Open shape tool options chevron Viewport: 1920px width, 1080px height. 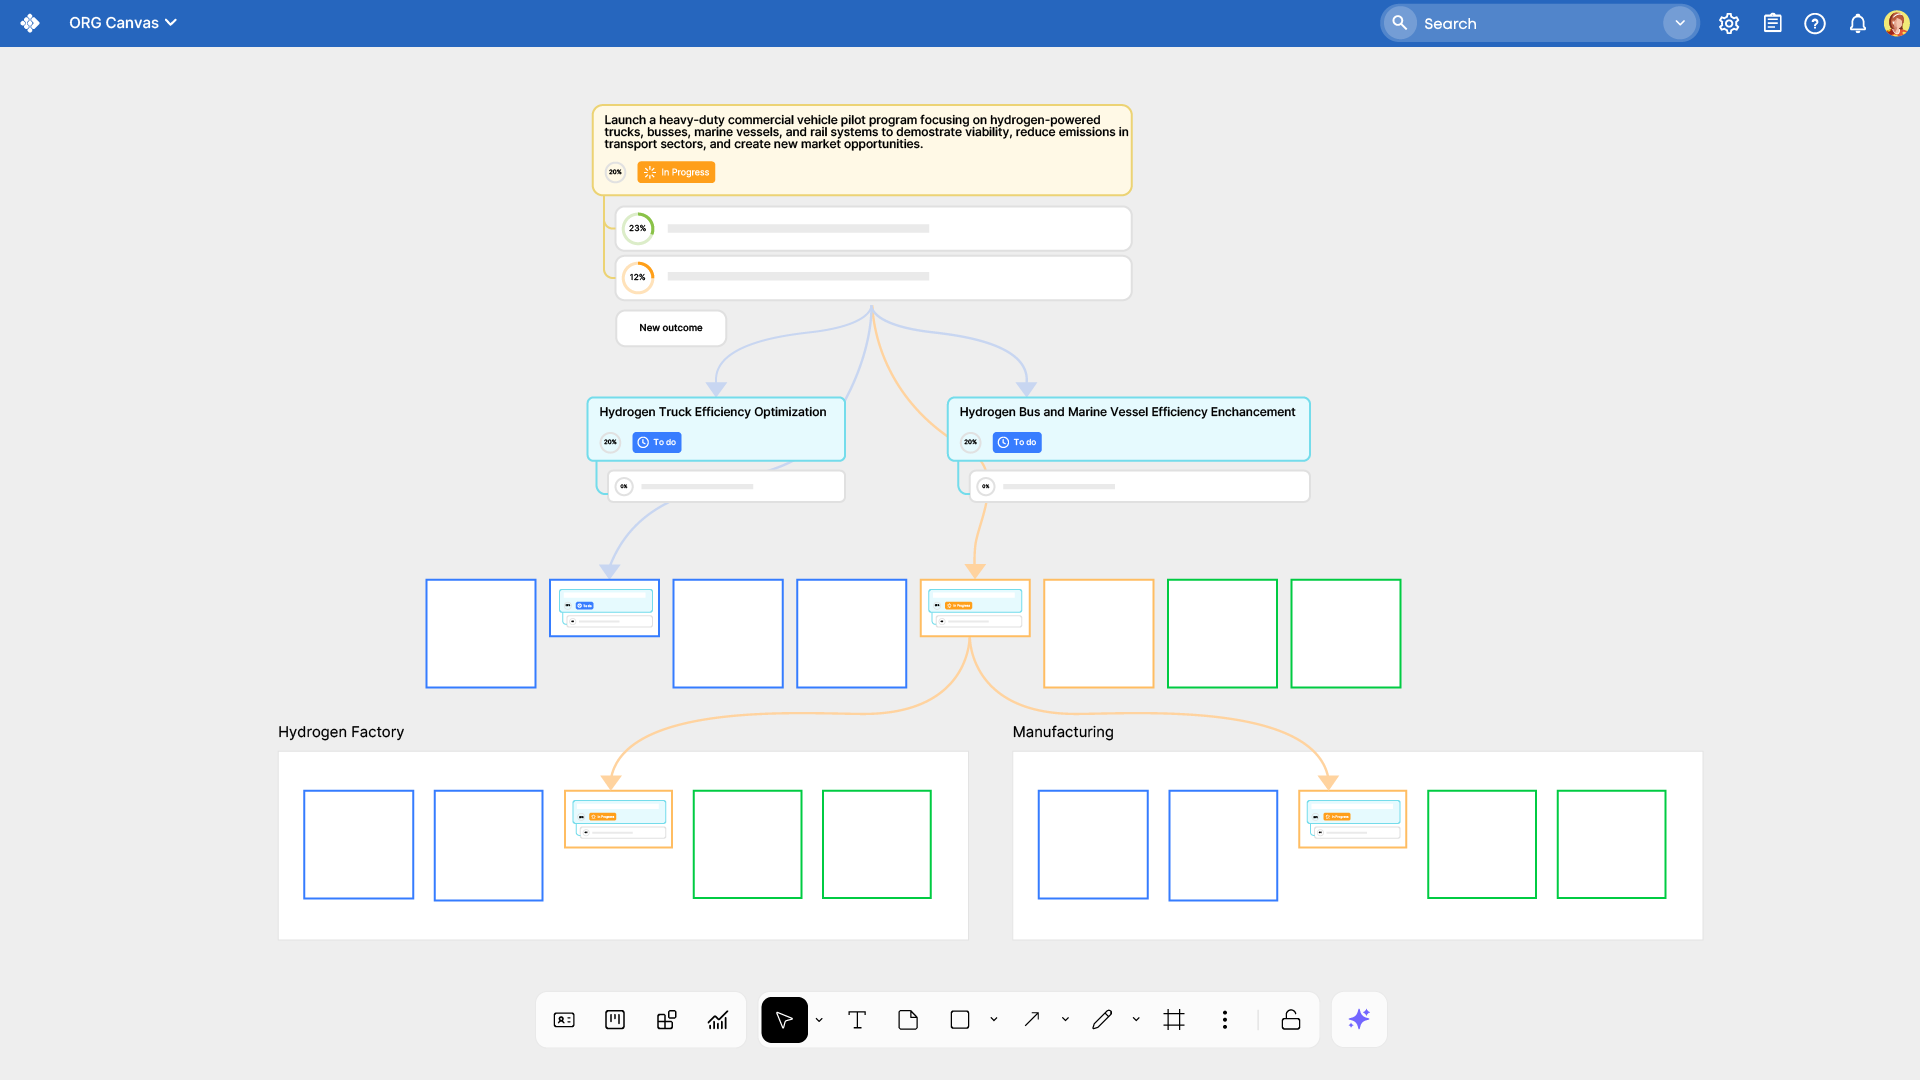pos(994,1020)
